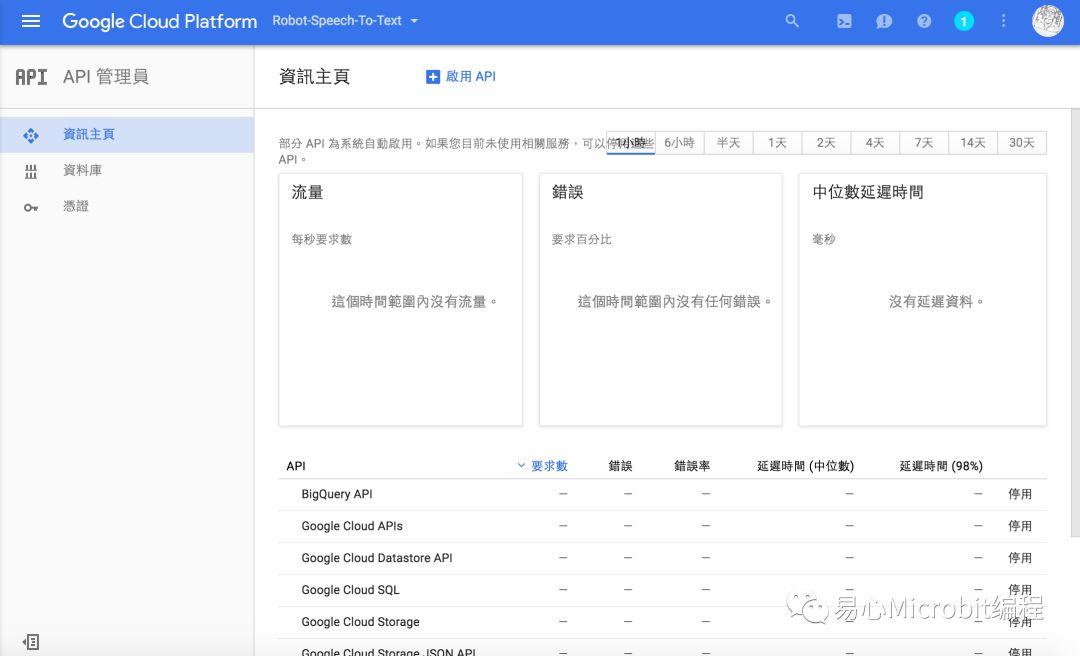Open the help question mark icon
1080x656 pixels.
924,21
